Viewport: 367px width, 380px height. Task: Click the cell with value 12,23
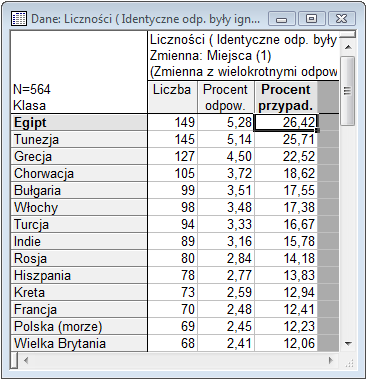click(286, 327)
